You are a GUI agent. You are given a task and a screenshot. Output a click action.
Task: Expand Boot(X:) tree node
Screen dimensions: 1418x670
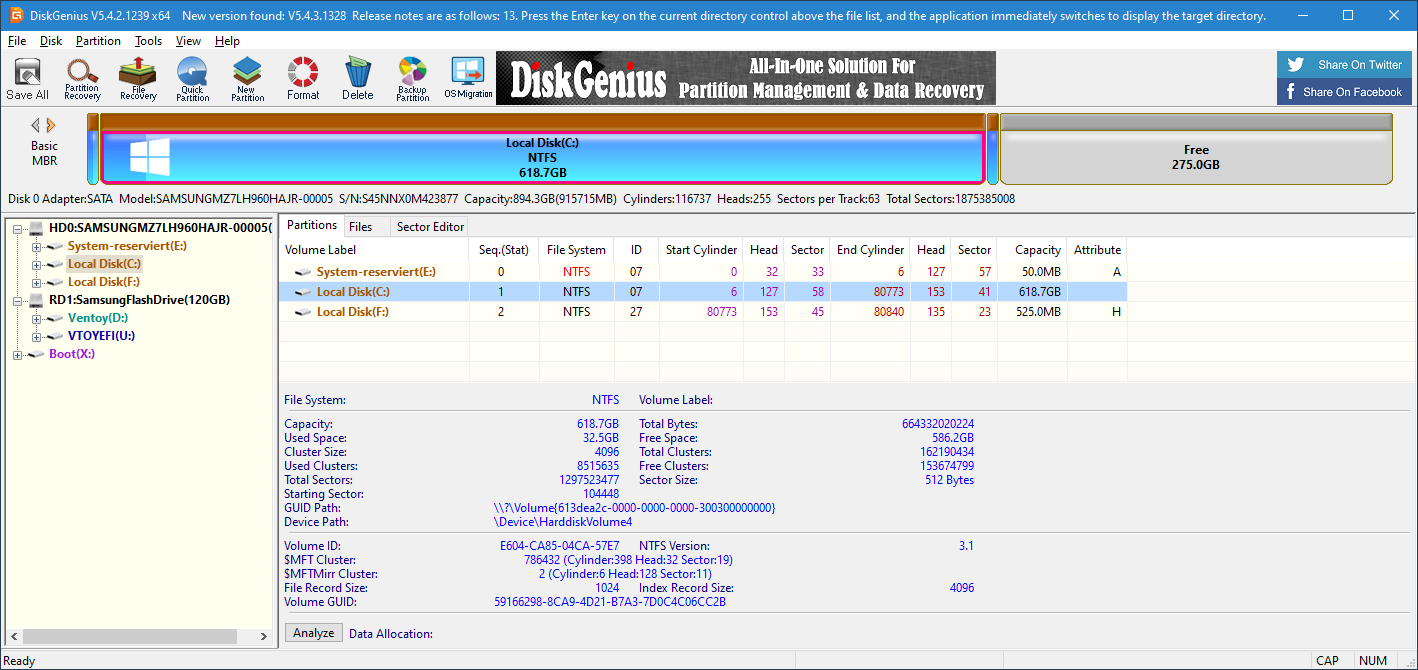click(x=17, y=354)
